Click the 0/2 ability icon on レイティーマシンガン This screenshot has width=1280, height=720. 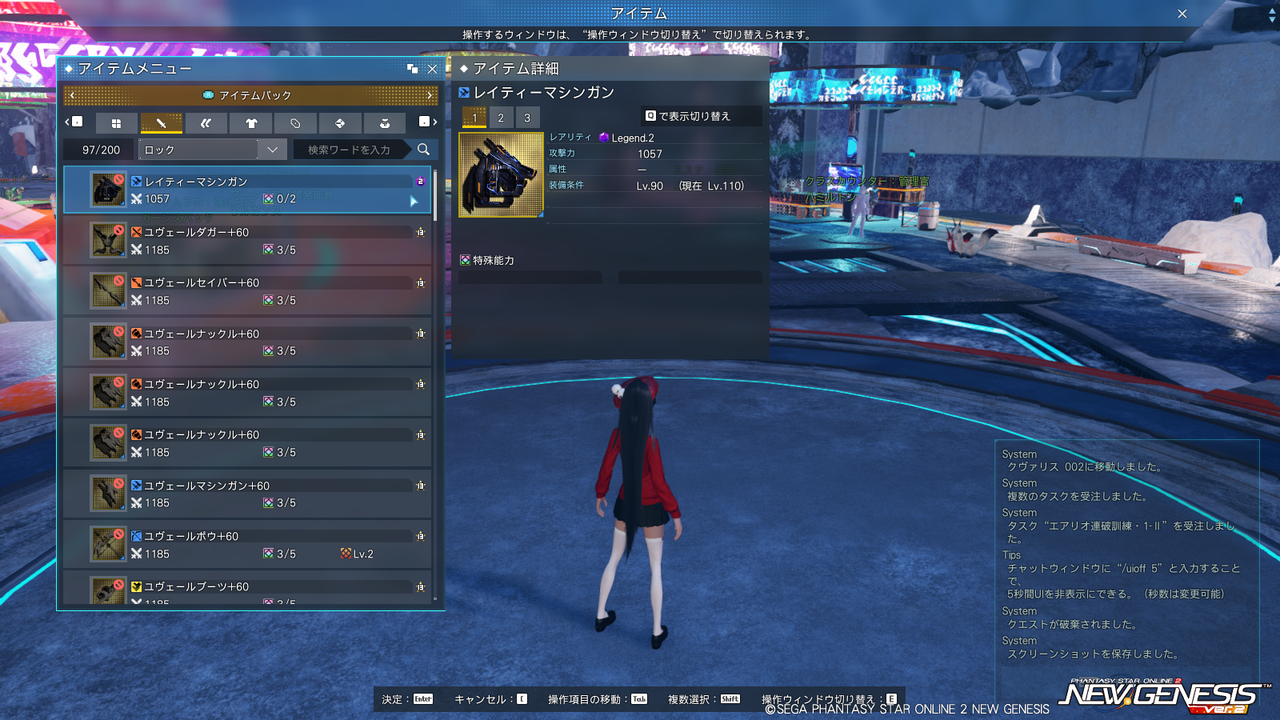pyautogui.click(x=268, y=199)
